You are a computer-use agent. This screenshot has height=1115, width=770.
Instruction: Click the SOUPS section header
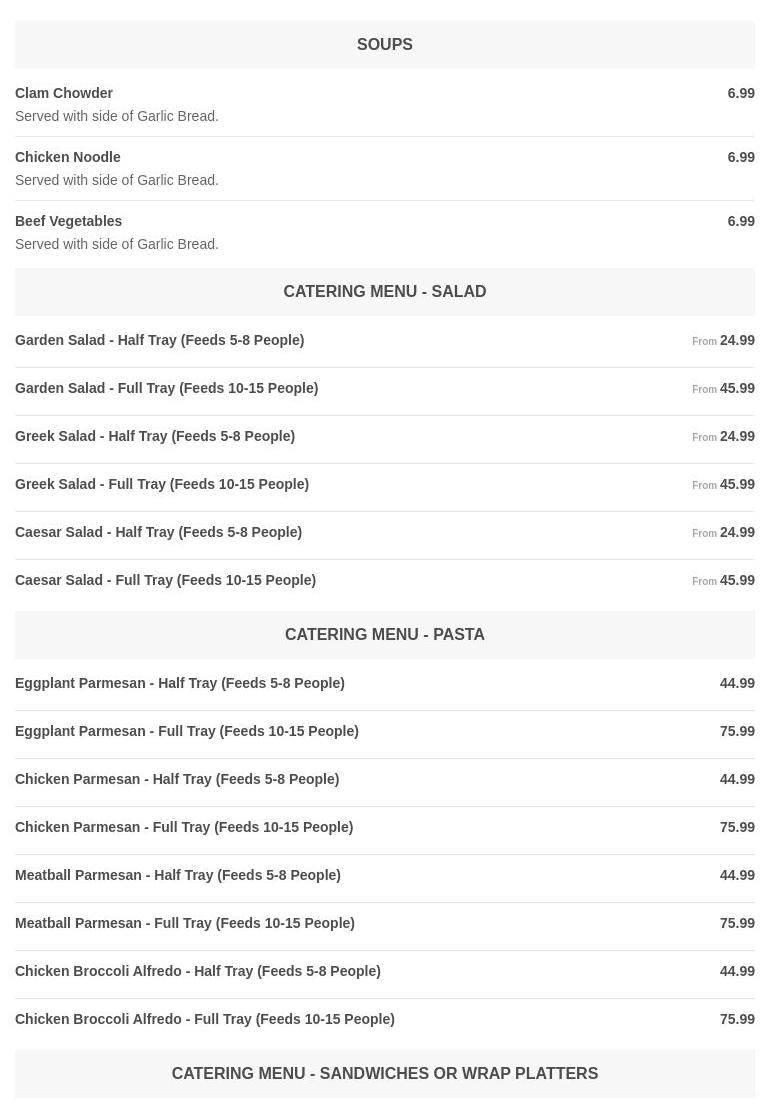[x=385, y=45]
